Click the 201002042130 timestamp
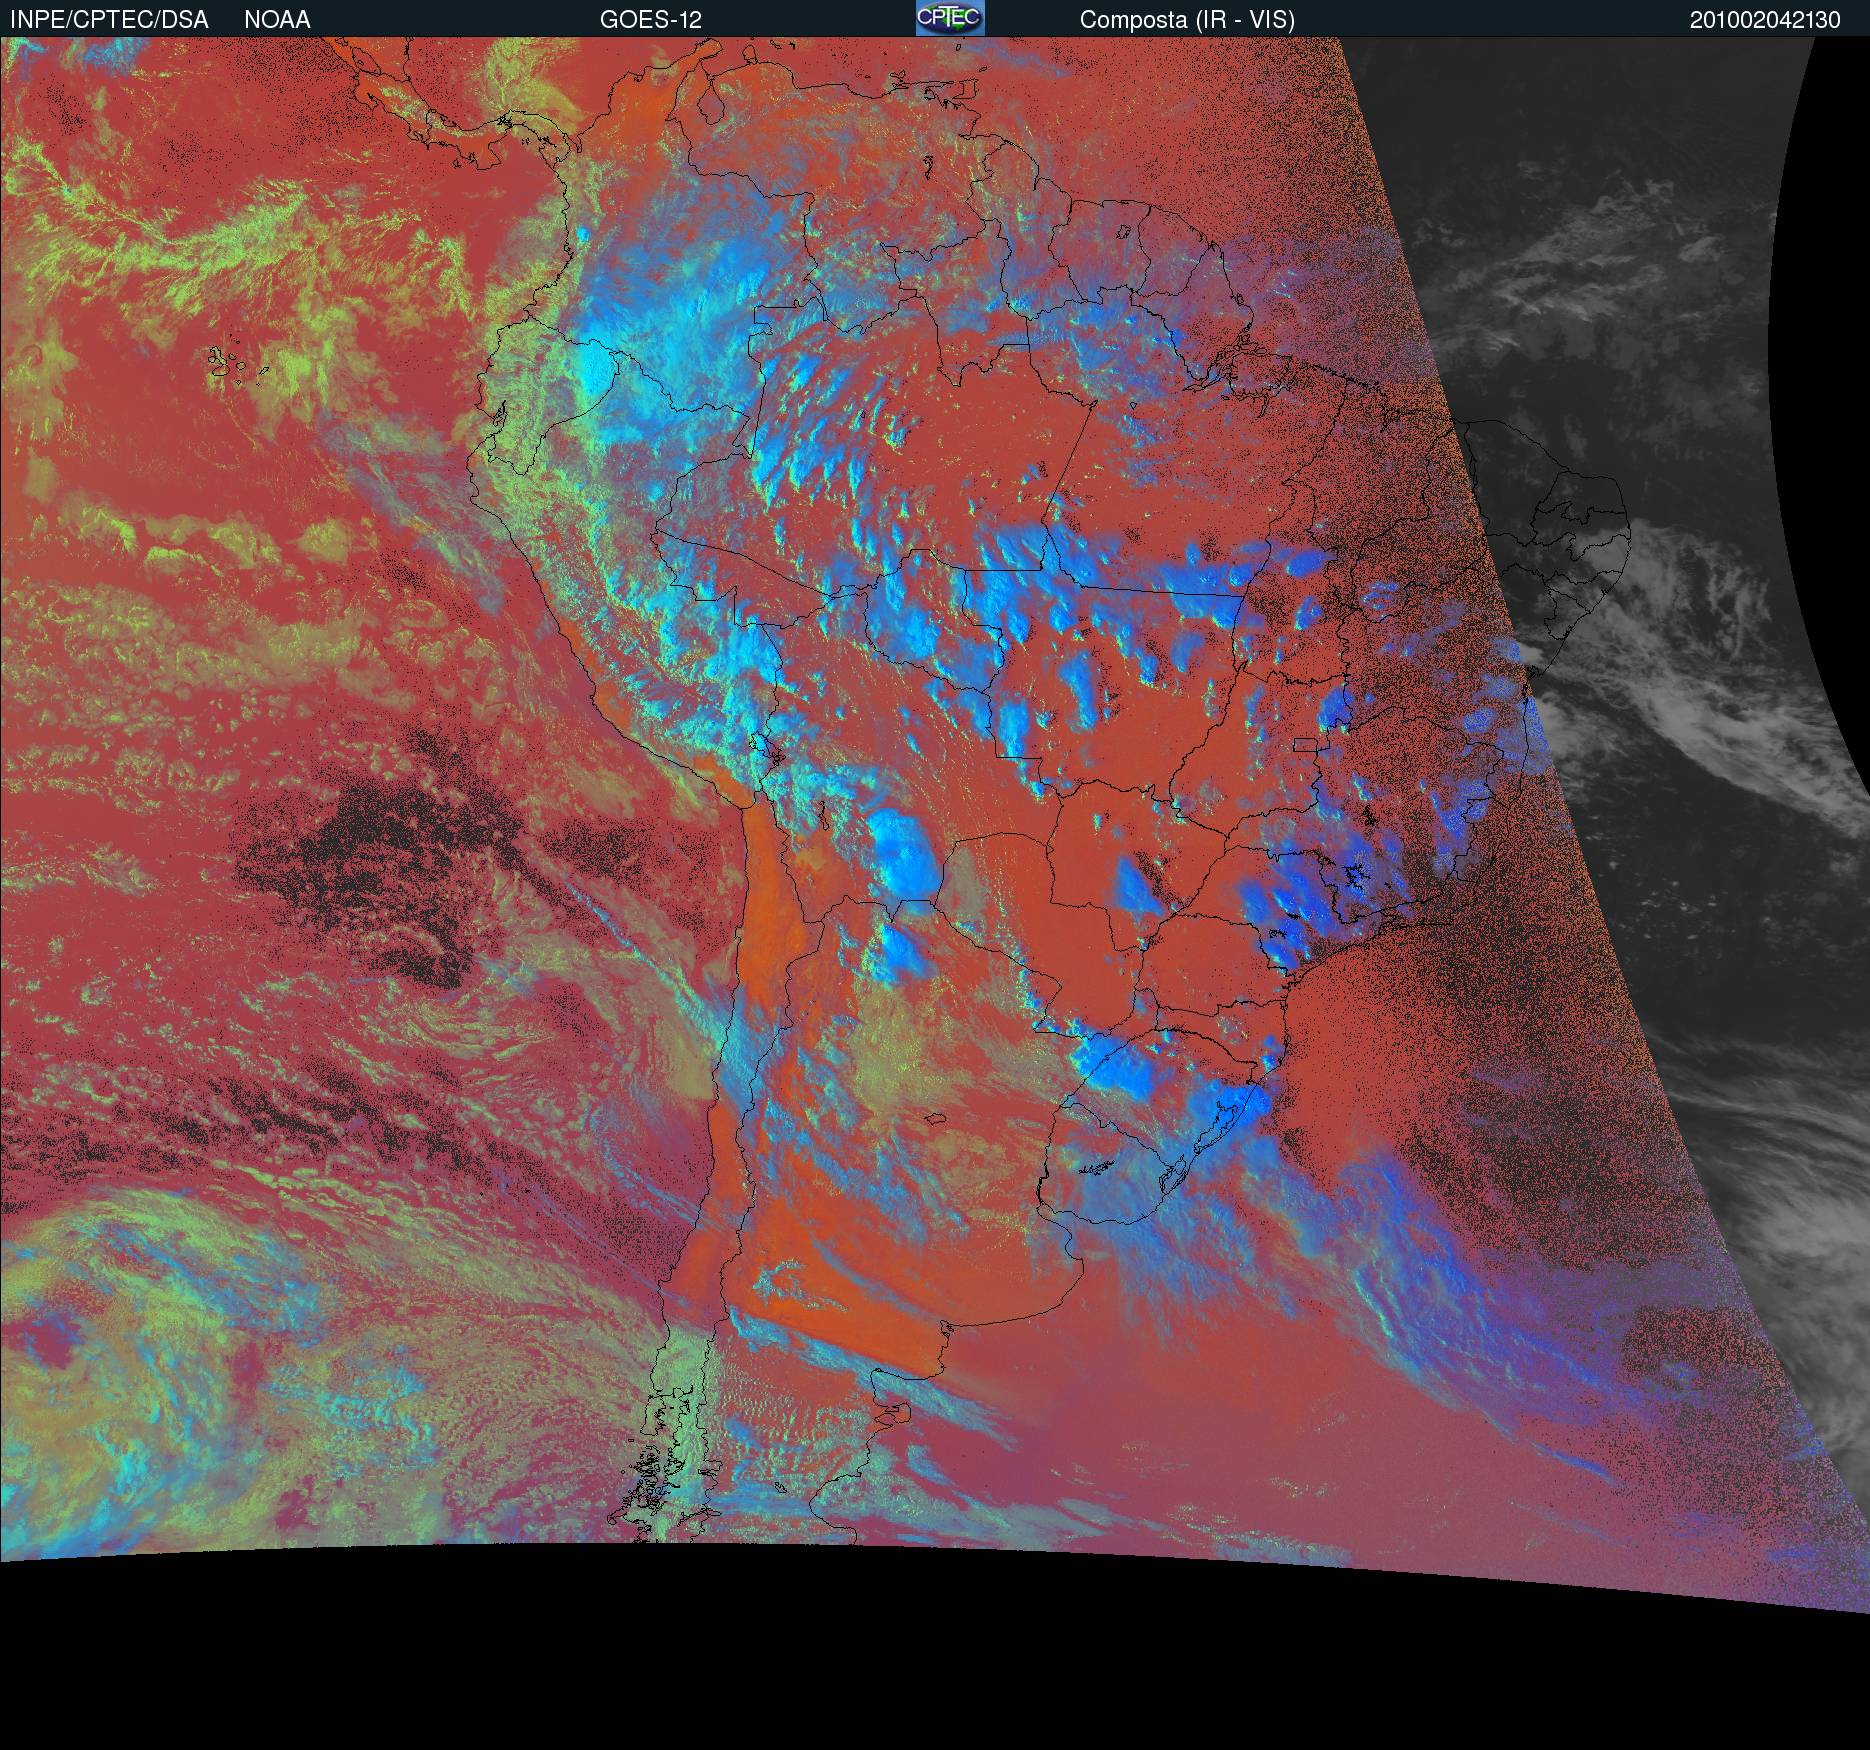The height and width of the screenshot is (1750, 1870). [1765, 20]
